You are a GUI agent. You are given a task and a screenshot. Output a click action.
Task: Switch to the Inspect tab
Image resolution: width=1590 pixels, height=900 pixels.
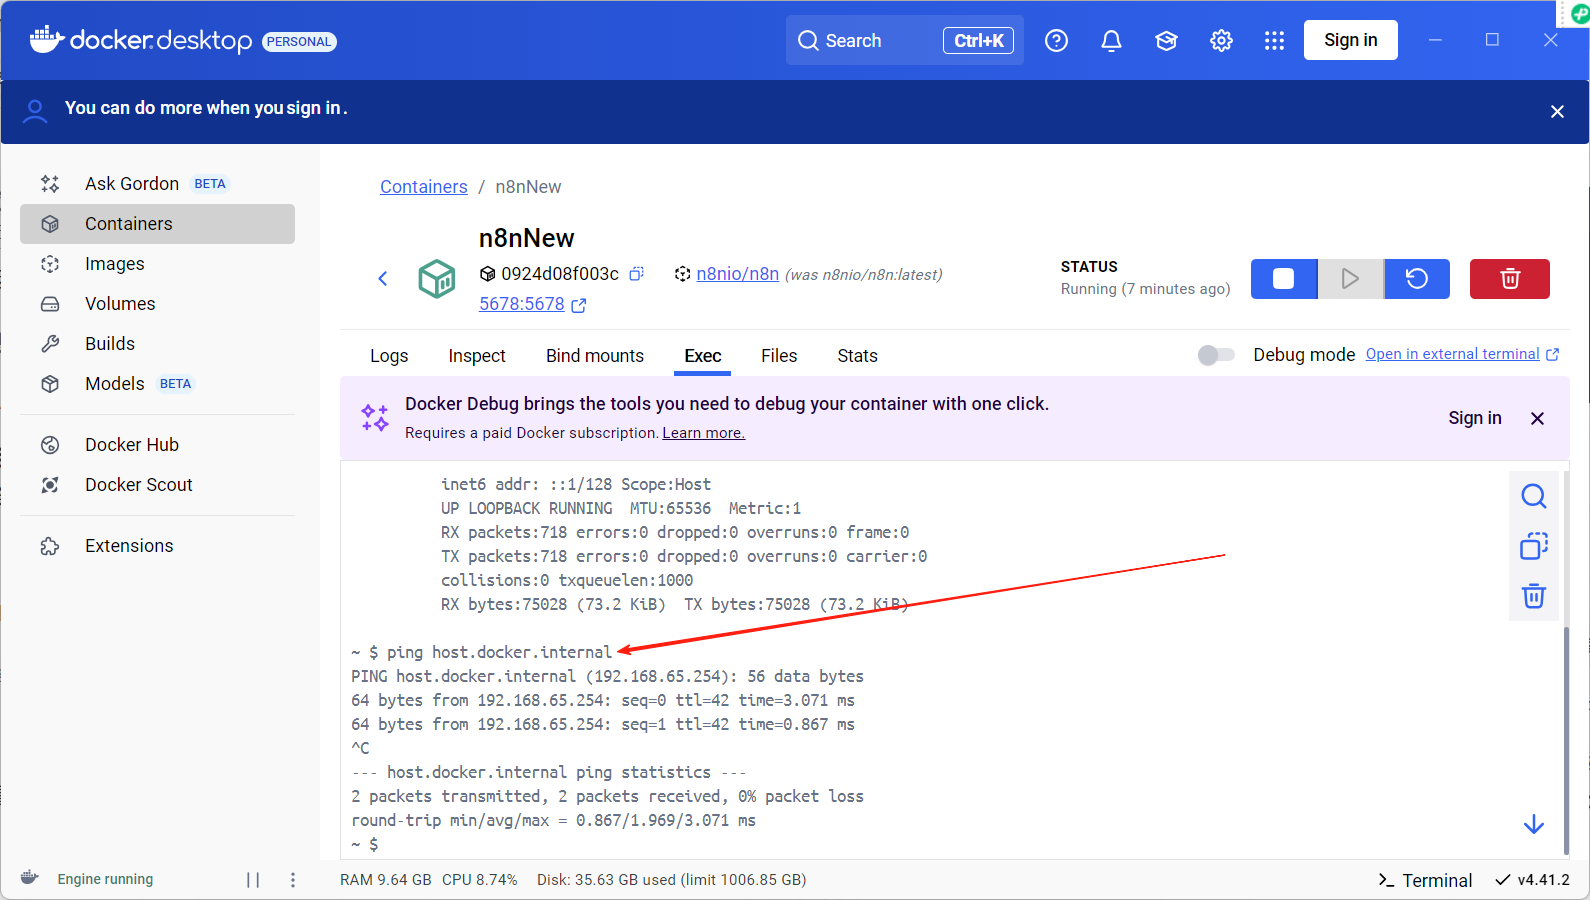click(477, 356)
